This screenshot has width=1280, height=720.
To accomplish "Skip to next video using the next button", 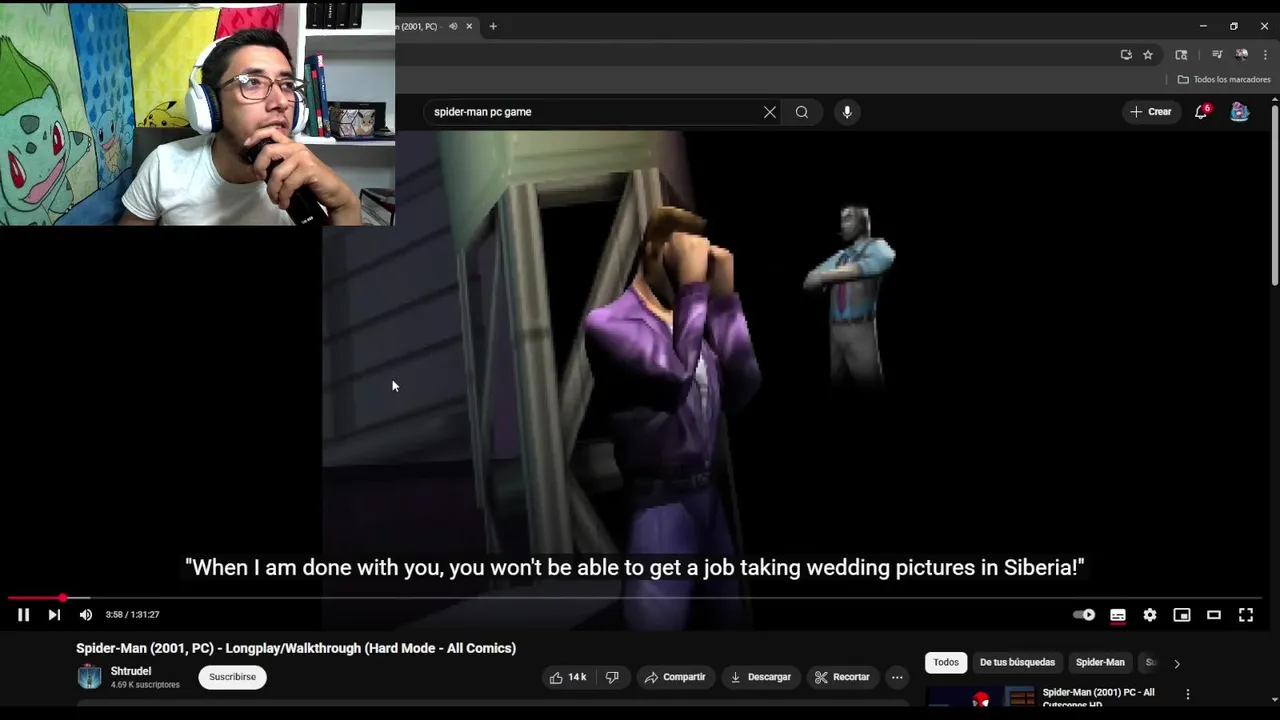I will pos(54,615).
